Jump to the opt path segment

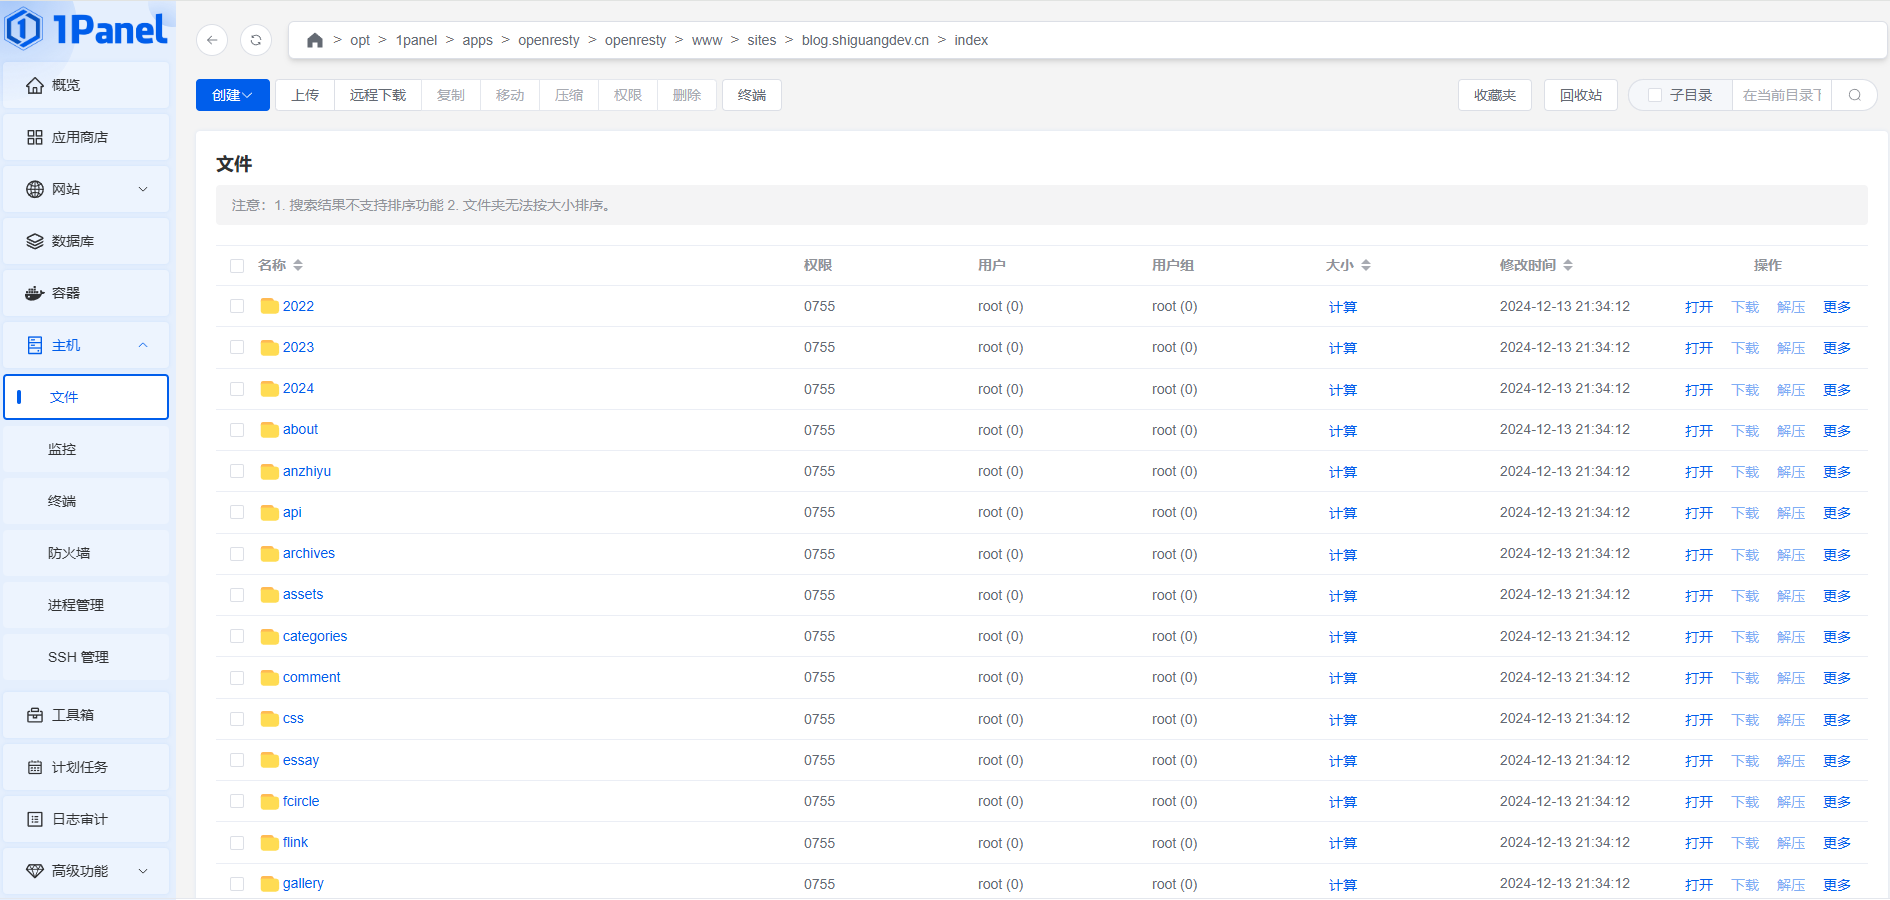[x=360, y=40]
